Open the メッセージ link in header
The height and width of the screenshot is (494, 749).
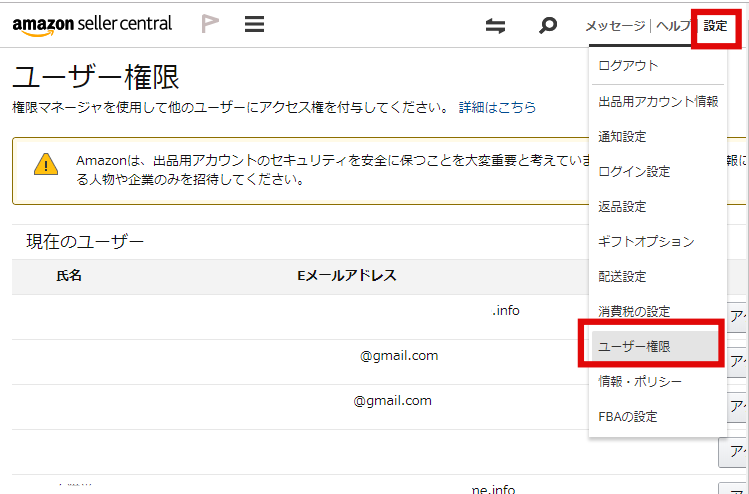(x=615, y=26)
